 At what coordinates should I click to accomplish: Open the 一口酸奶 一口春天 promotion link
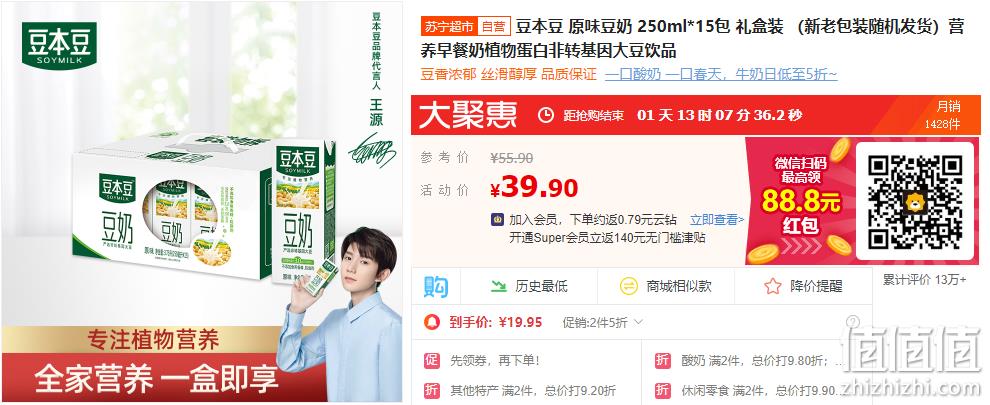721,75
